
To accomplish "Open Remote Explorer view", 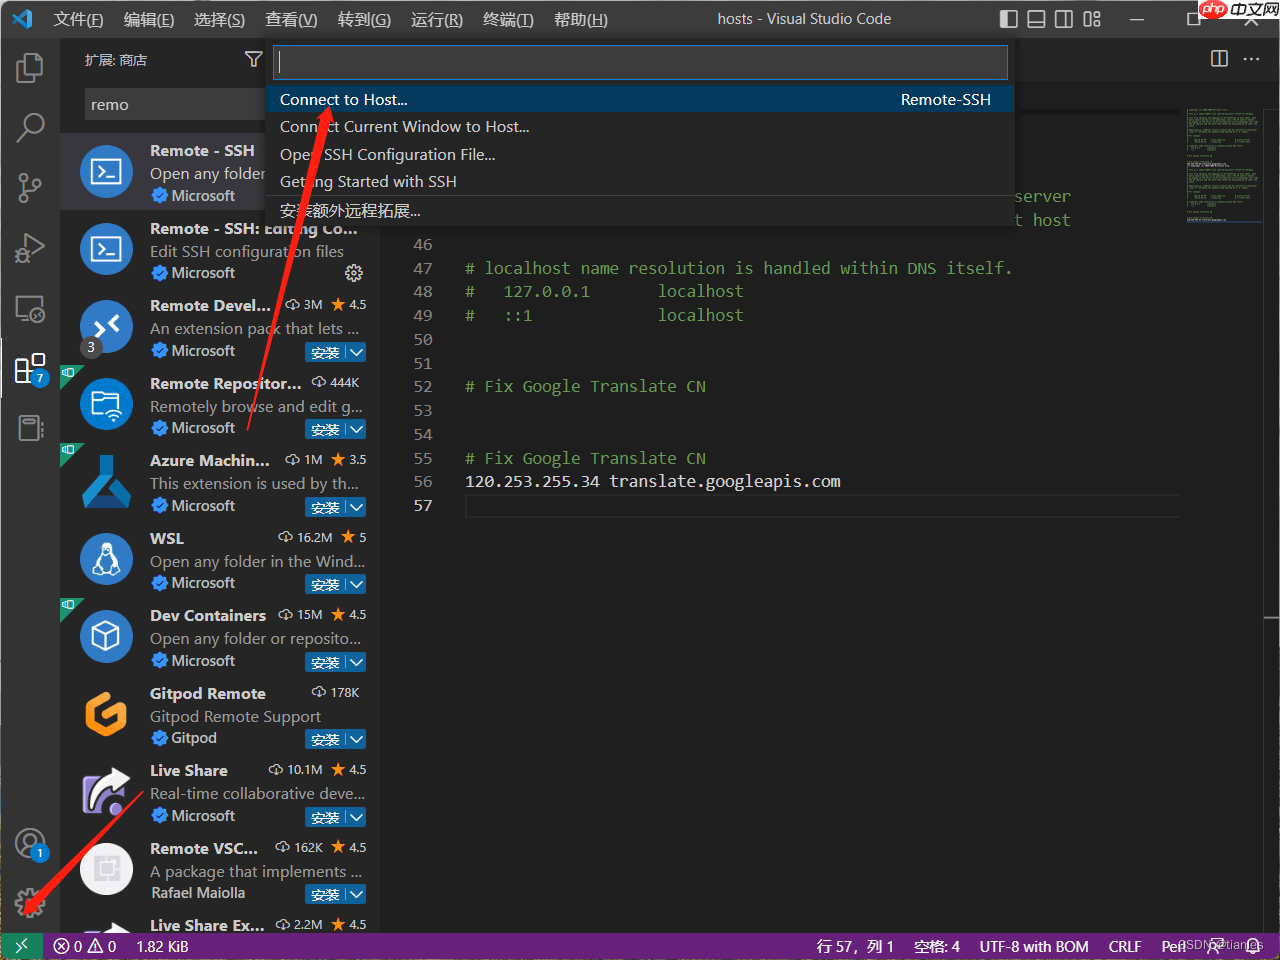I will click(30, 309).
